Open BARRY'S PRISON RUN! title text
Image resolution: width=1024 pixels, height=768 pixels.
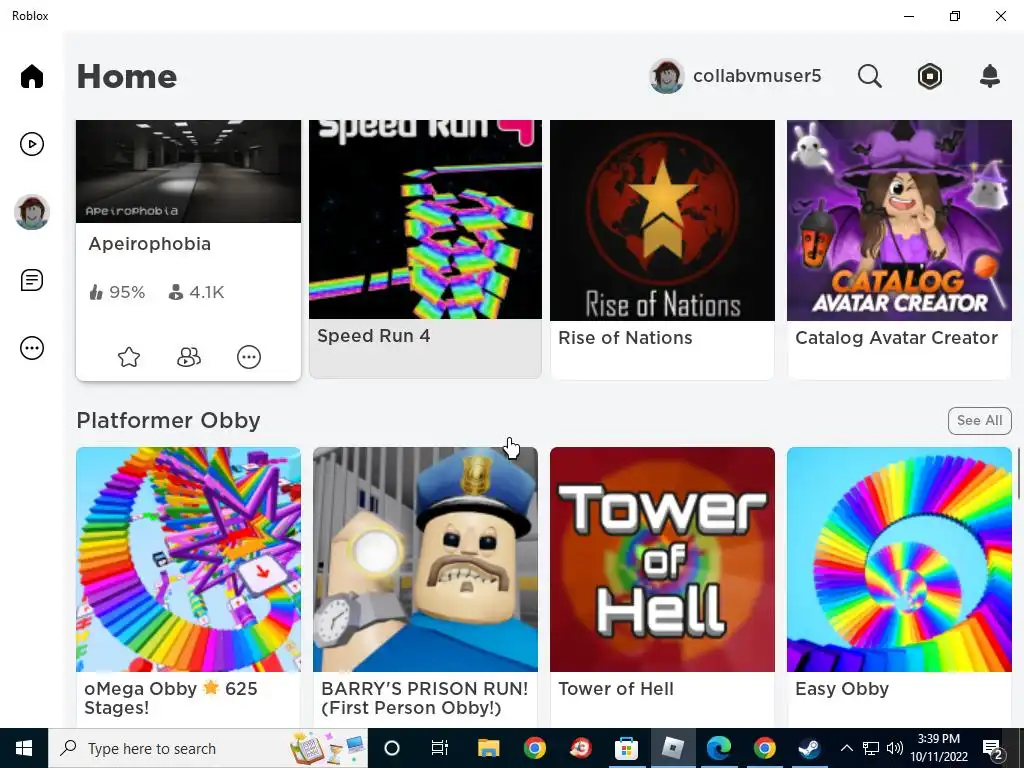pos(424,698)
